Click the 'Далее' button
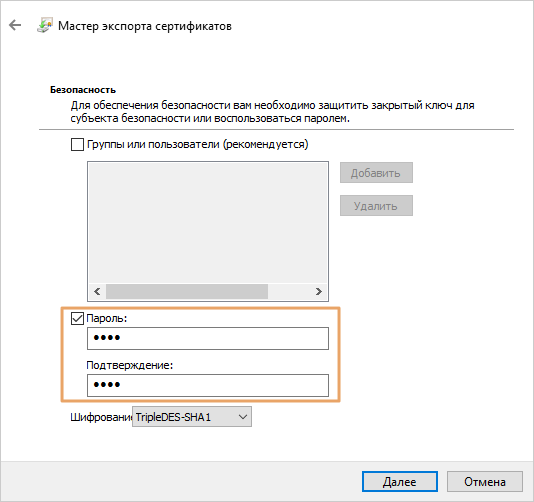 pos(399,482)
